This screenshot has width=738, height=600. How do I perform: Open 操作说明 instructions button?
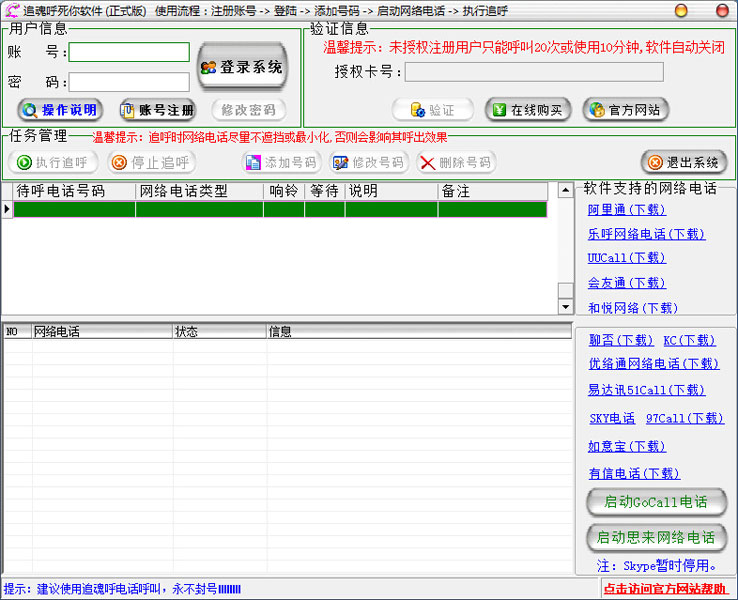point(60,110)
